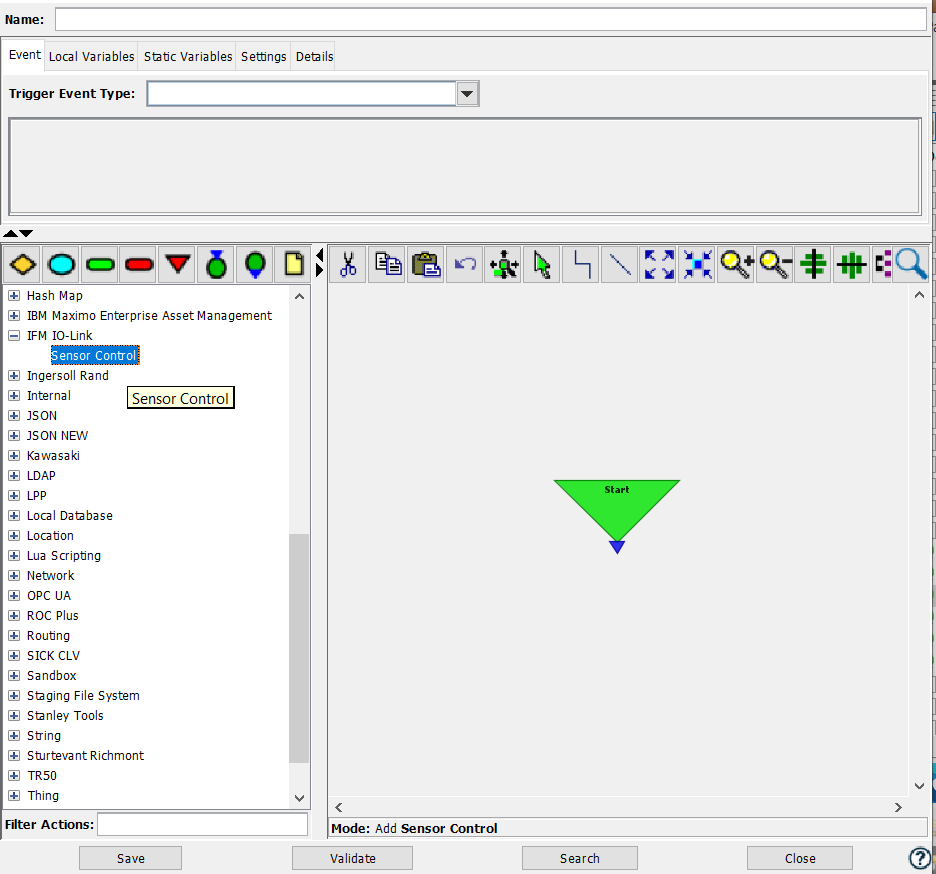Collapse the IFM IO-Link tree branch
Image resolution: width=936 pixels, height=874 pixels.
click(x=12, y=335)
